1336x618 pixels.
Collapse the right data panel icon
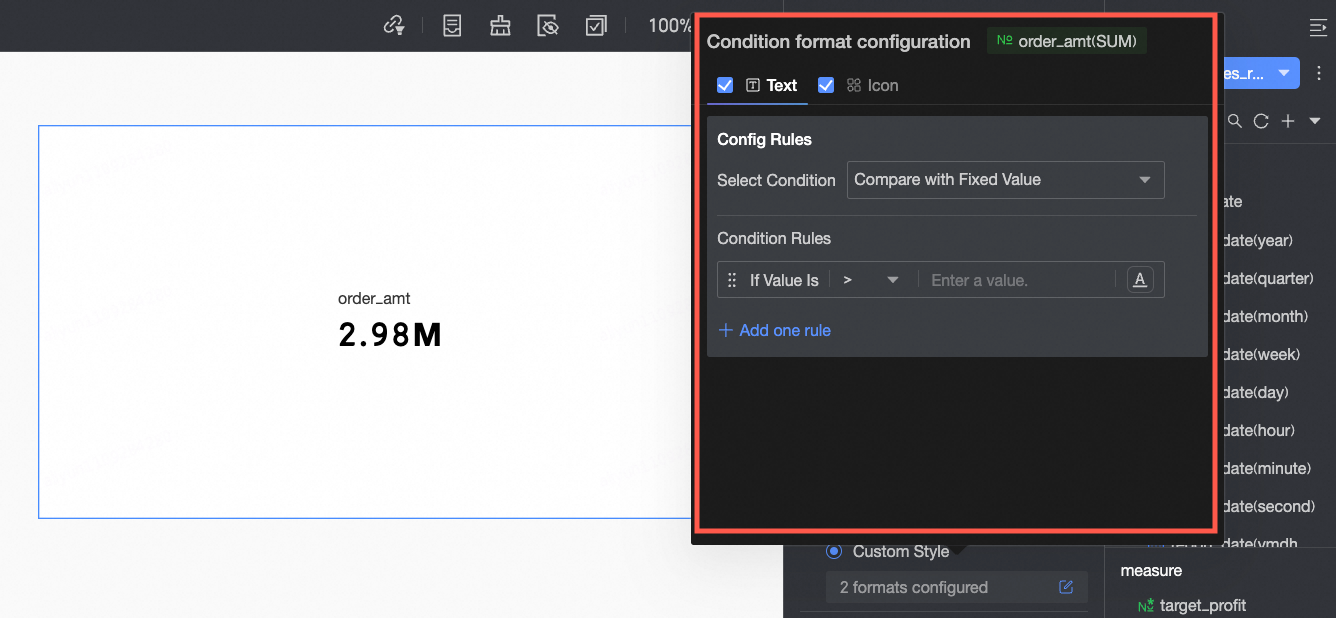[x=1318, y=27]
